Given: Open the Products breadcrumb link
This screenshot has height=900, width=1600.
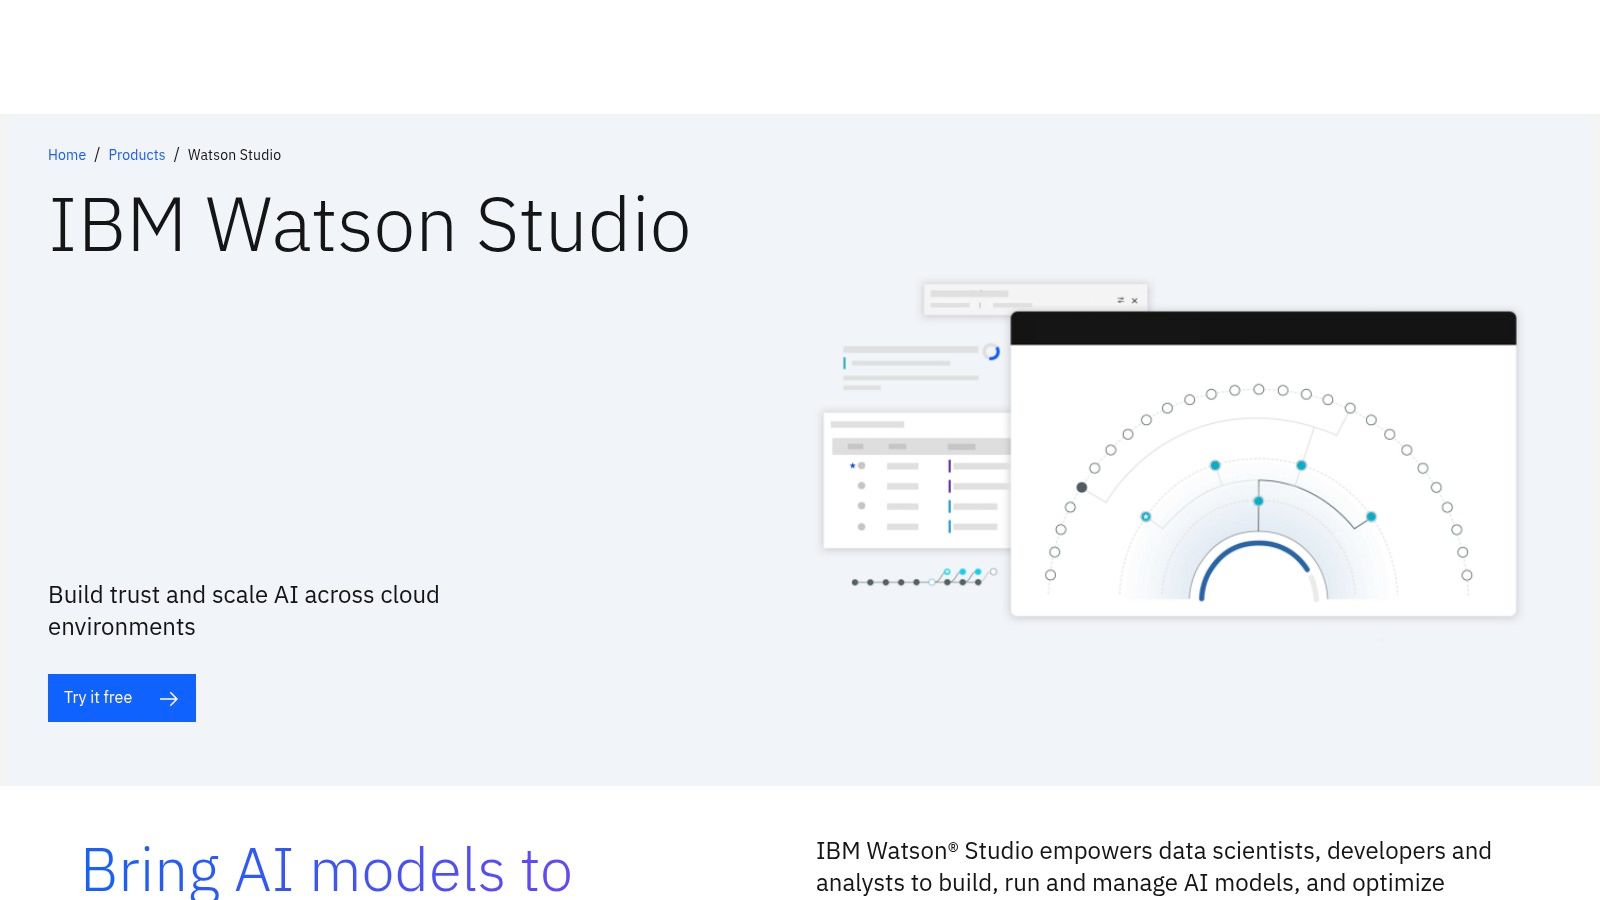Looking at the screenshot, I should [137, 155].
